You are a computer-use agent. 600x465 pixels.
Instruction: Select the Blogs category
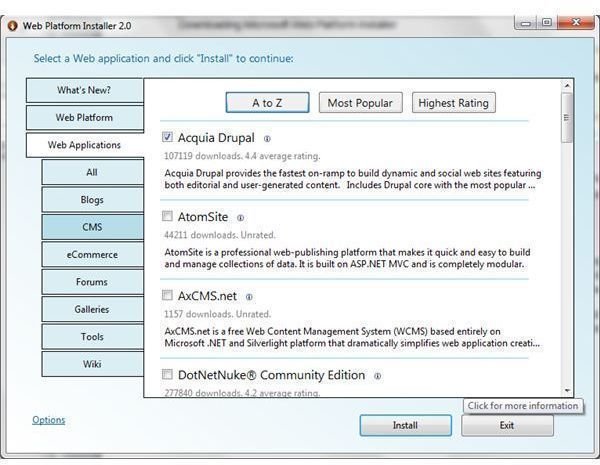92,200
